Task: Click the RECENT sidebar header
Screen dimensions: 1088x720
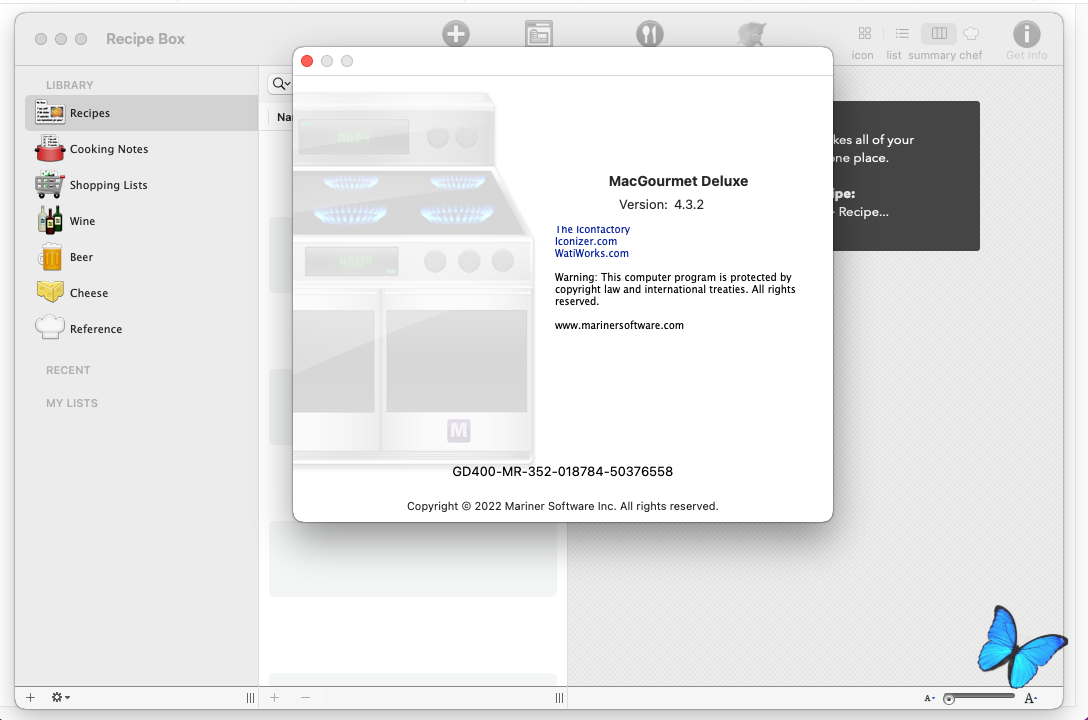Action: tap(68, 370)
